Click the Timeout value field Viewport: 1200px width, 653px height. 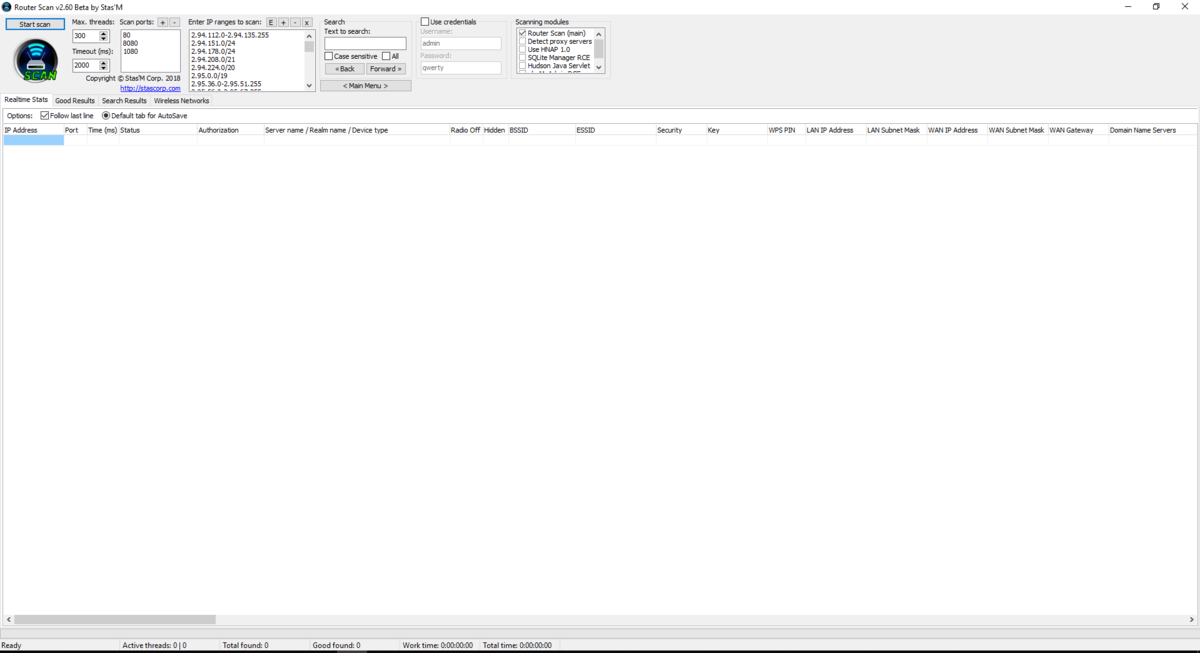pos(85,66)
